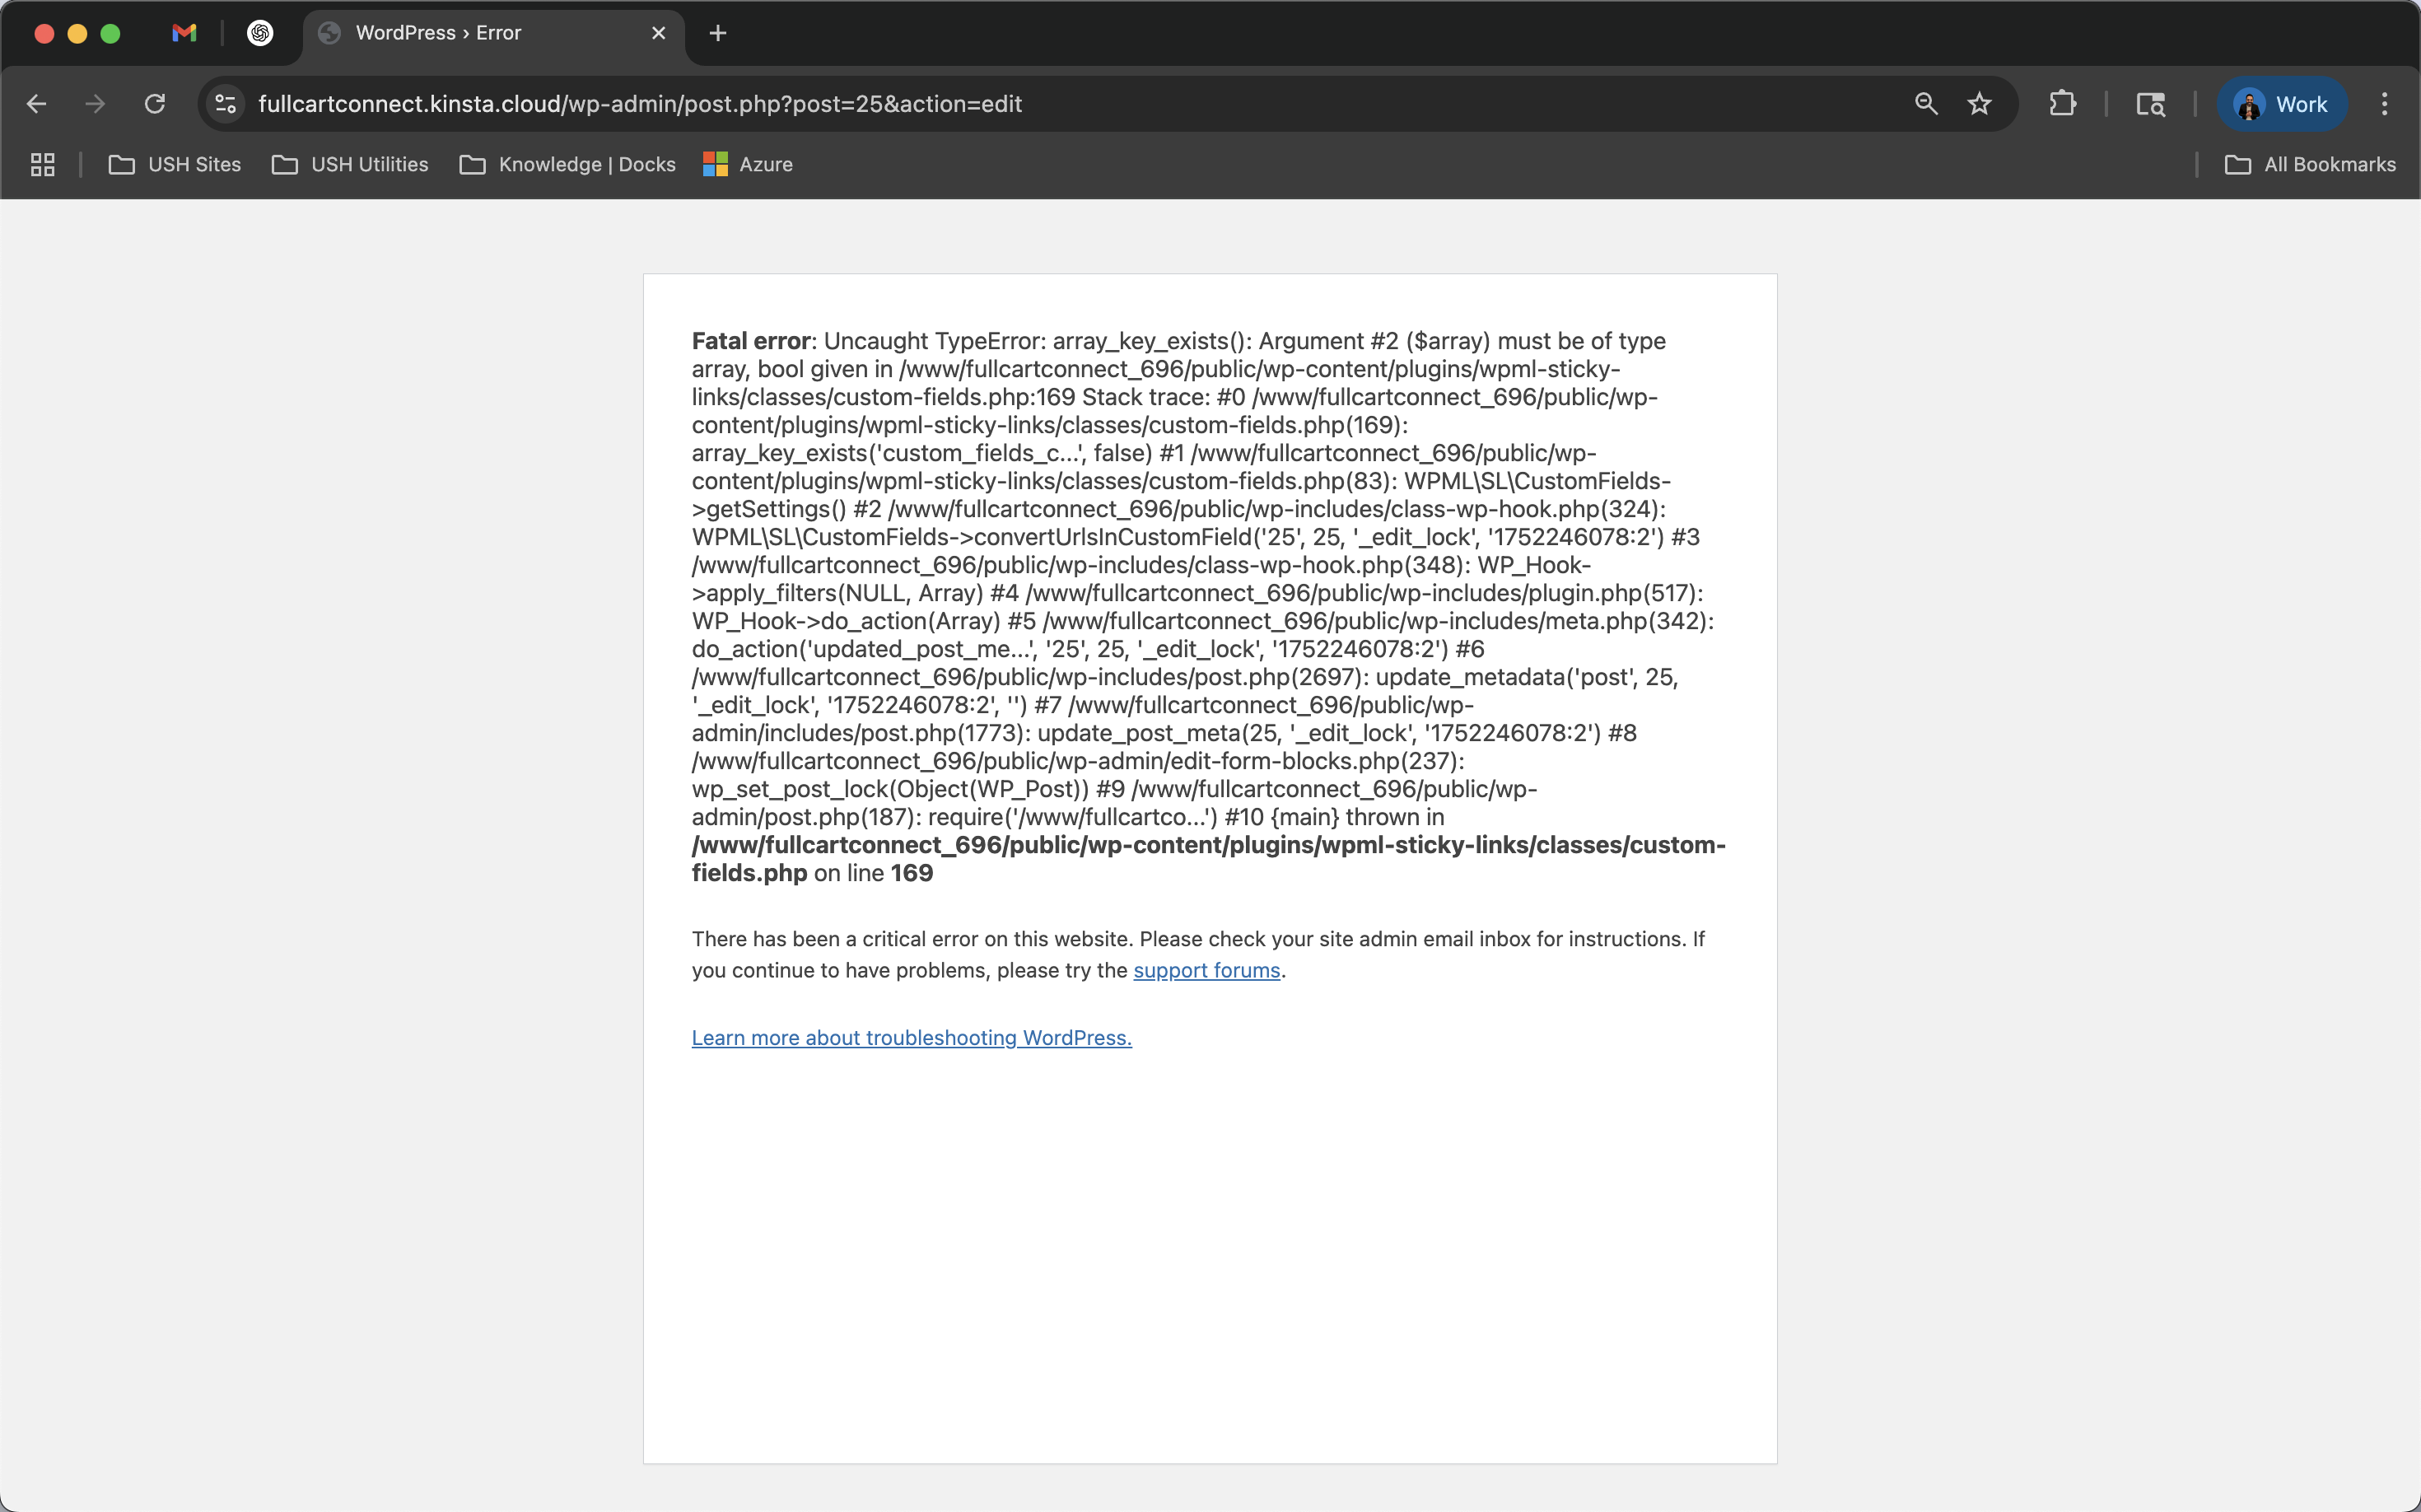
Task: Click the macOS red close window button
Action: 44,33
